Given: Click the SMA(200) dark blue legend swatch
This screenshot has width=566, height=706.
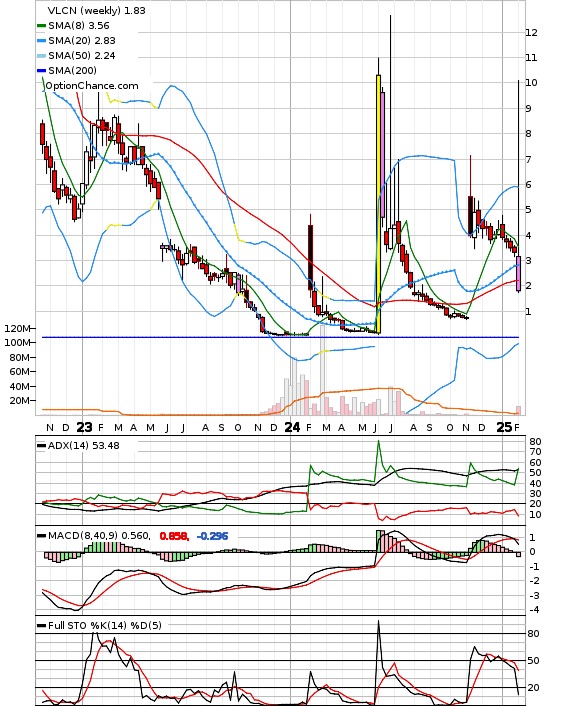Looking at the screenshot, I should click(x=41, y=71).
